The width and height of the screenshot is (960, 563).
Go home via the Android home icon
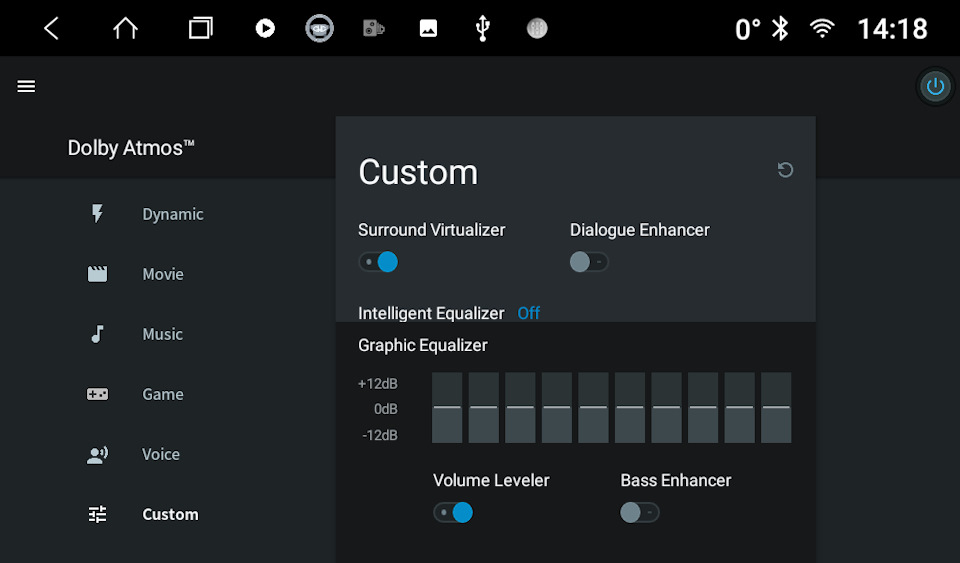tap(125, 28)
